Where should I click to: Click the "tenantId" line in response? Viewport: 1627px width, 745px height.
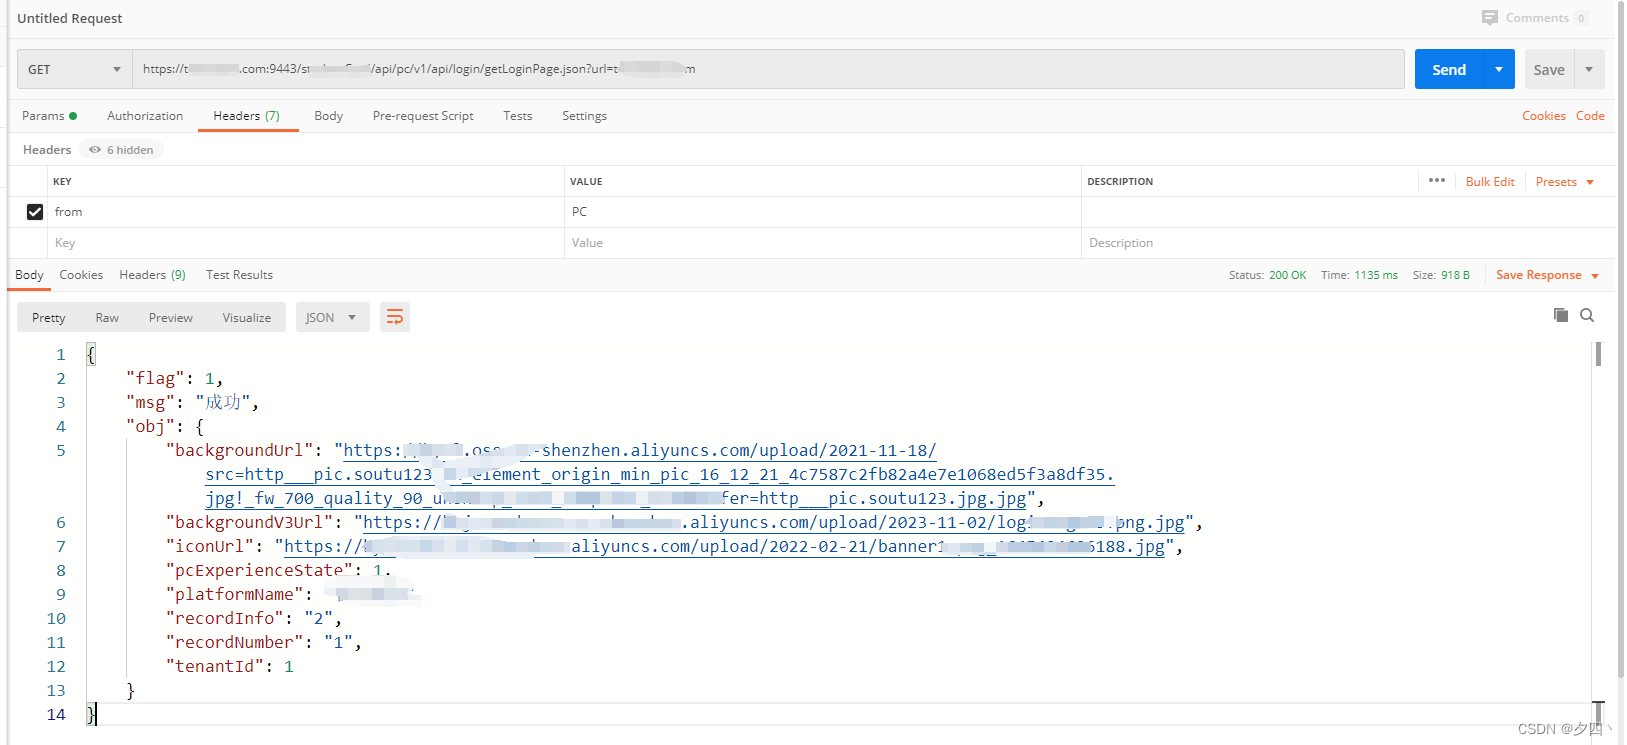230,667
